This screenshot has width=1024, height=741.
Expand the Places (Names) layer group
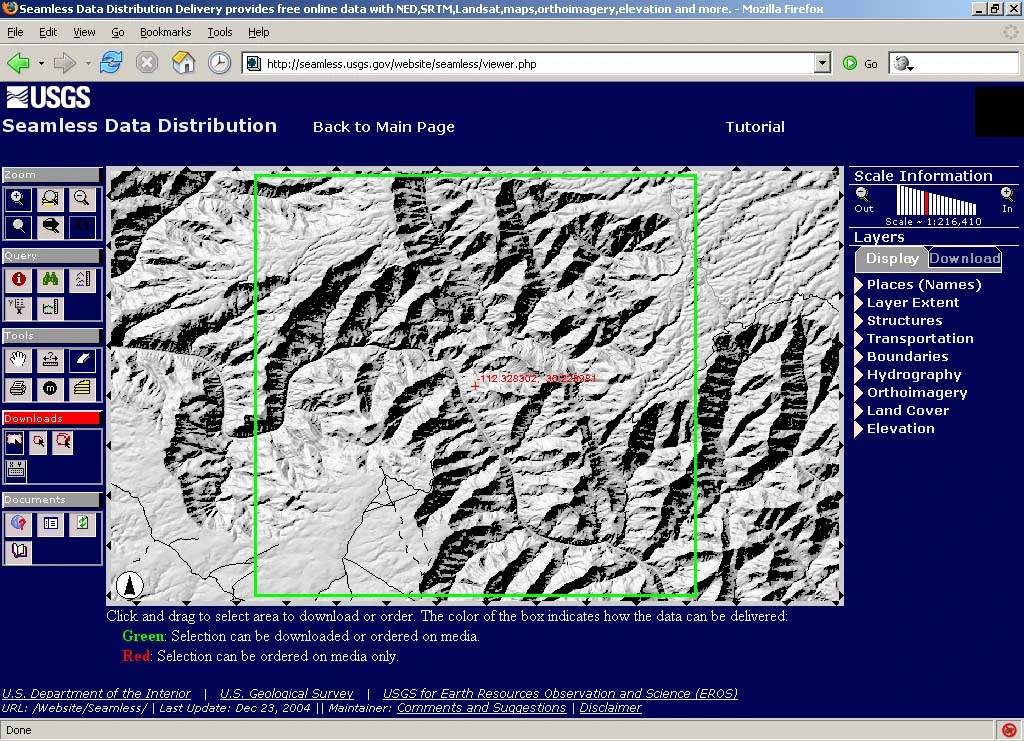[x=859, y=285]
